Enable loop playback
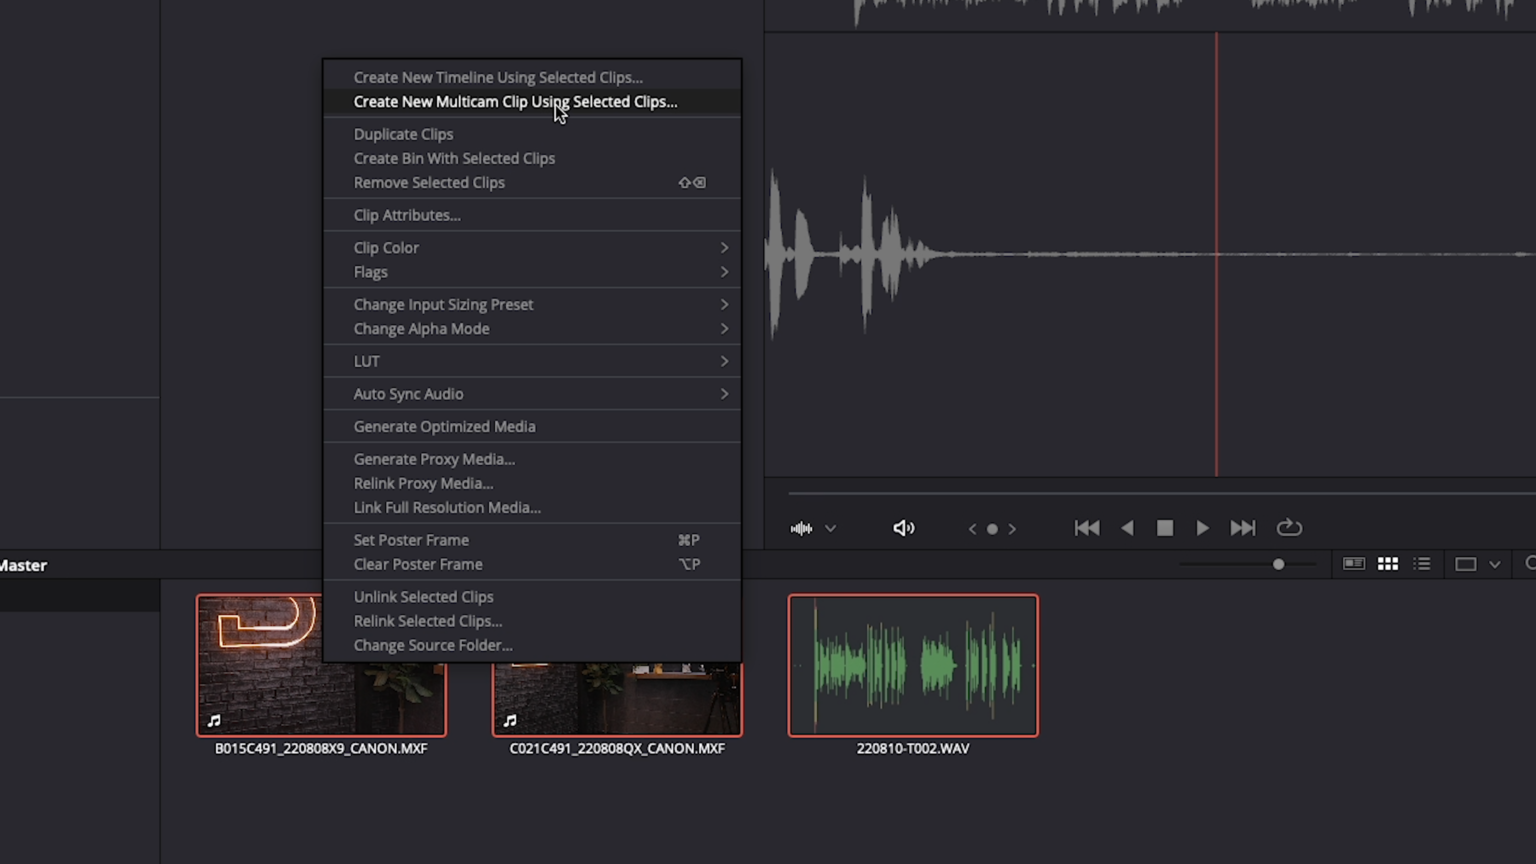1536x864 pixels. (1288, 528)
